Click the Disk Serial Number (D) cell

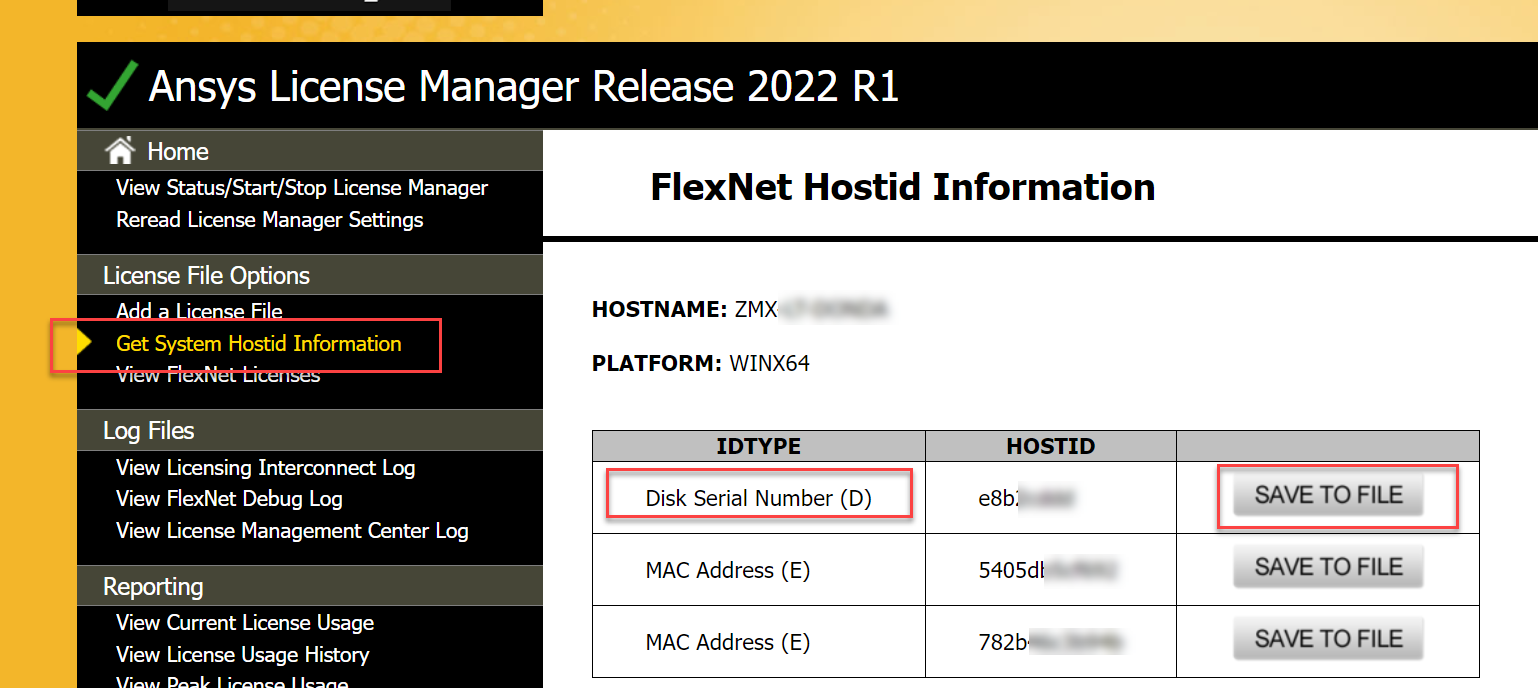point(759,498)
